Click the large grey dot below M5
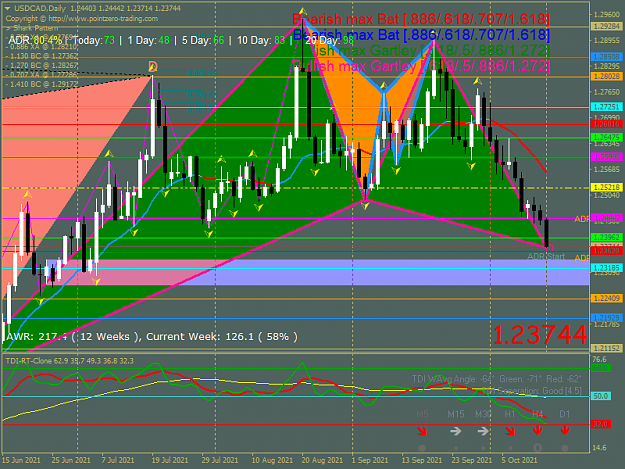The height and width of the screenshot is (469, 625). (x=422, y=448)
